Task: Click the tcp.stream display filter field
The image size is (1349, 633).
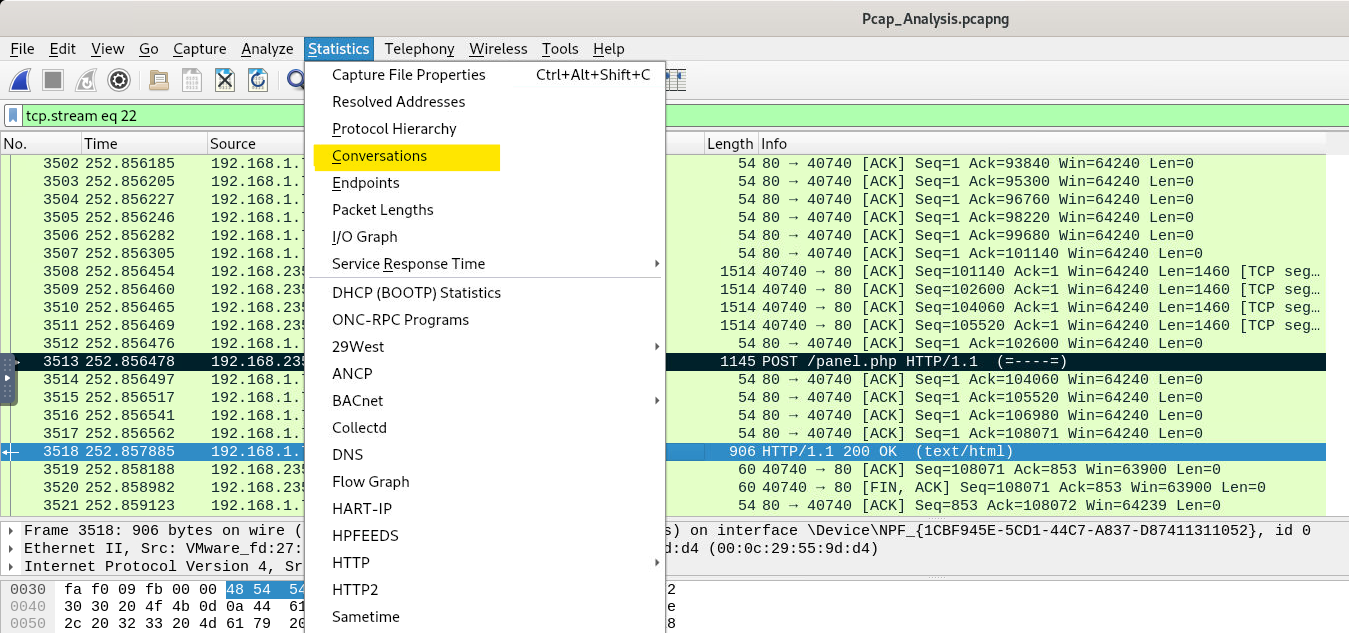Action: tap(160, 115)
